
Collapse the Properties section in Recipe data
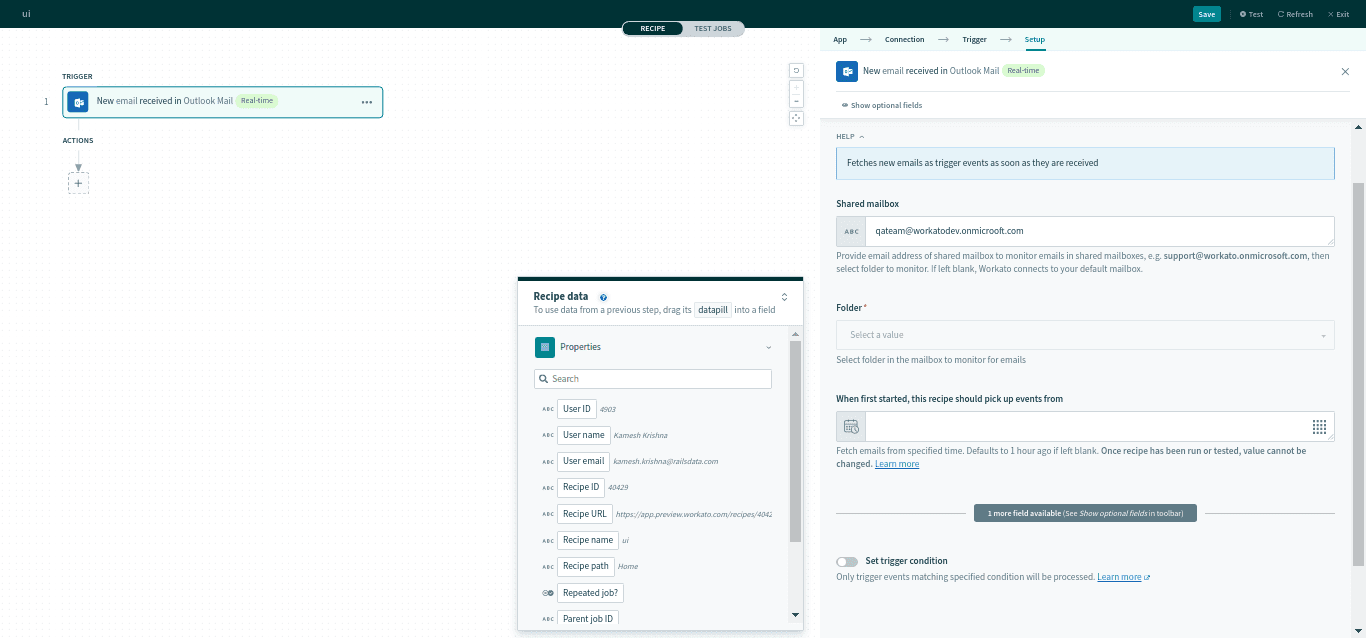tap(768, 346)
